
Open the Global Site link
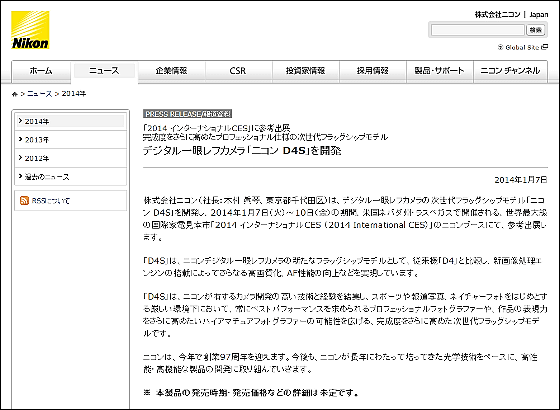522,47
